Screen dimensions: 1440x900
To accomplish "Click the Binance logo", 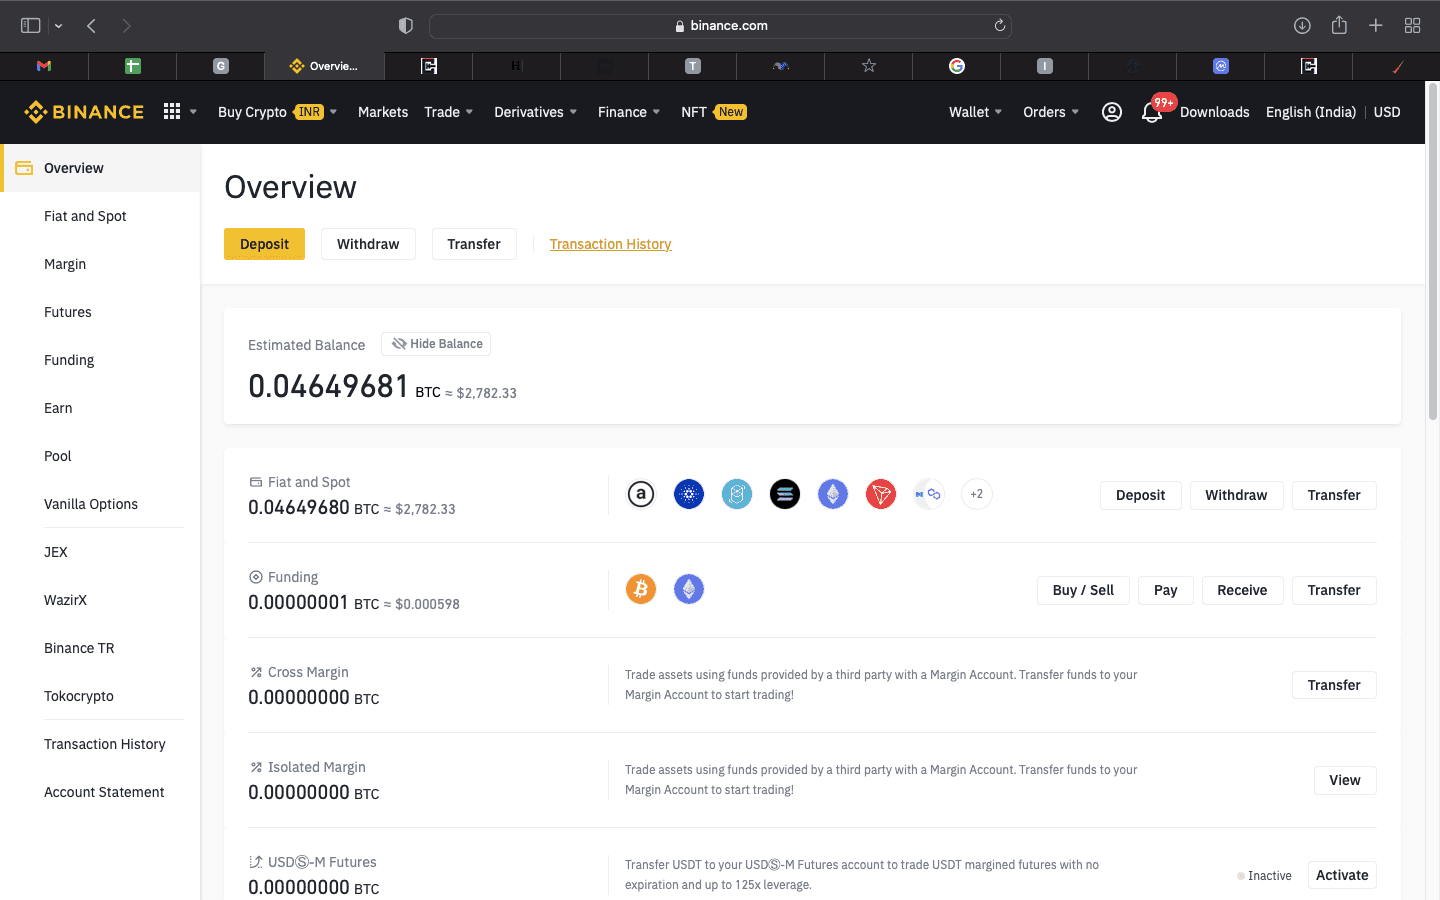I will click(84, 112).
